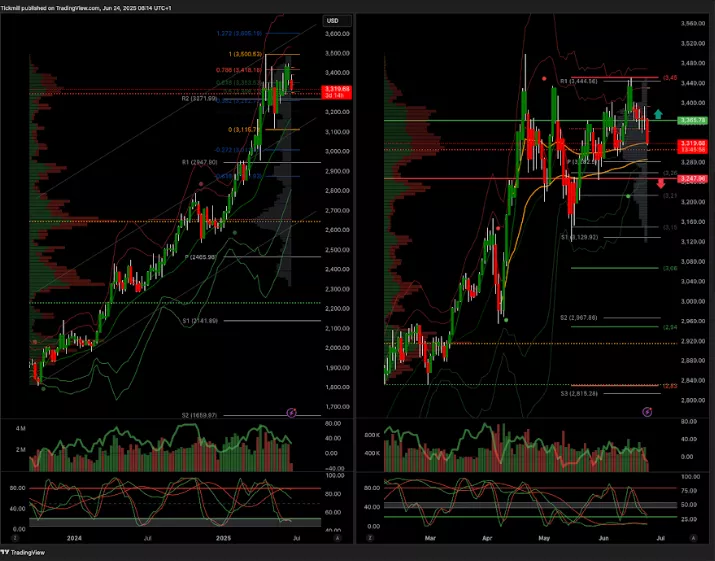Click the red 3,319.68 price label on left chart
The image size is (715, 561).
tap(337, 93)
